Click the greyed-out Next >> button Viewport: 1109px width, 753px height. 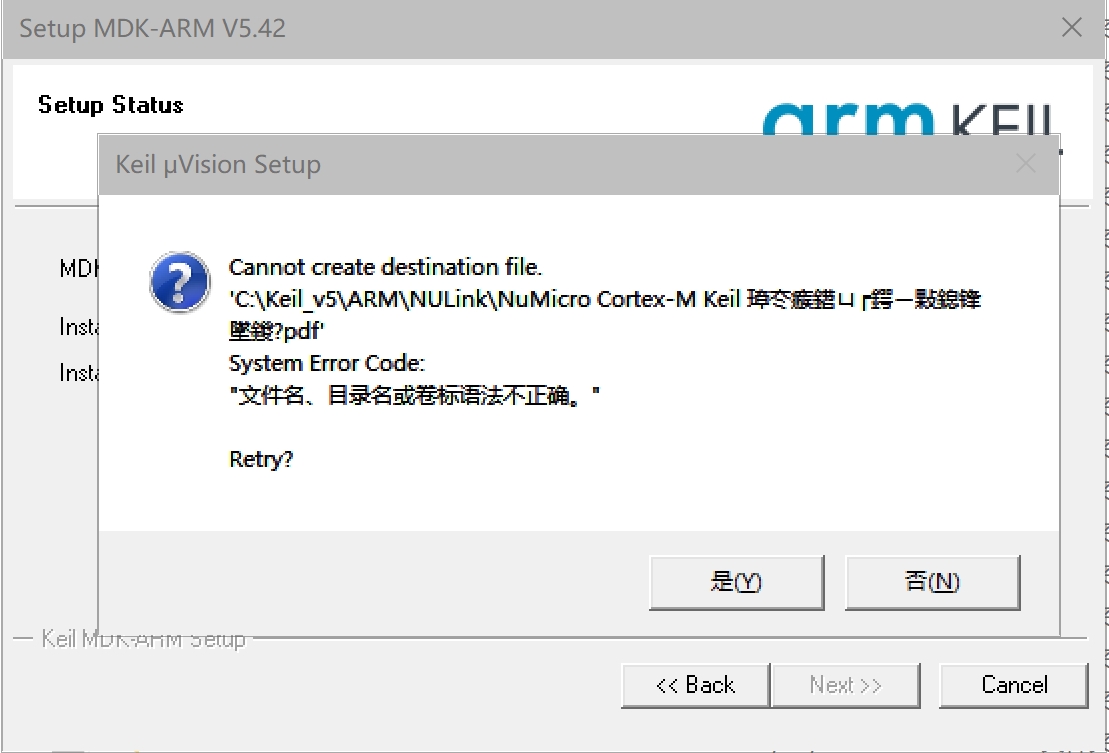846,685
